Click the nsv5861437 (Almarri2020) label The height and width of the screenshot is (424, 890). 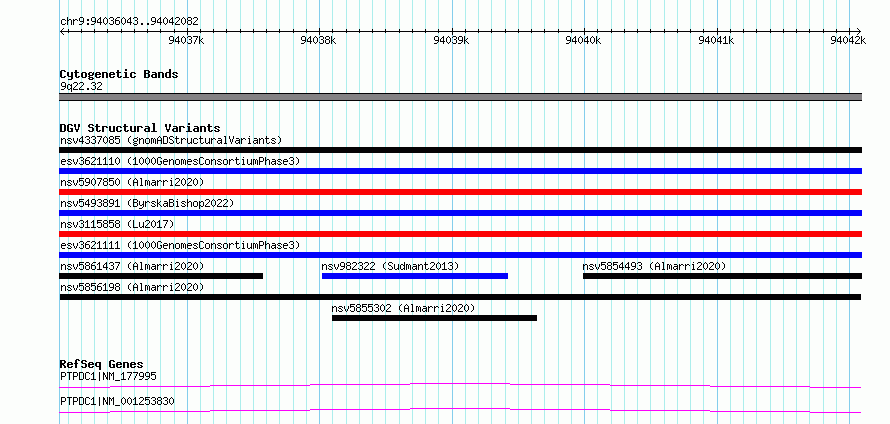(132, 266)
